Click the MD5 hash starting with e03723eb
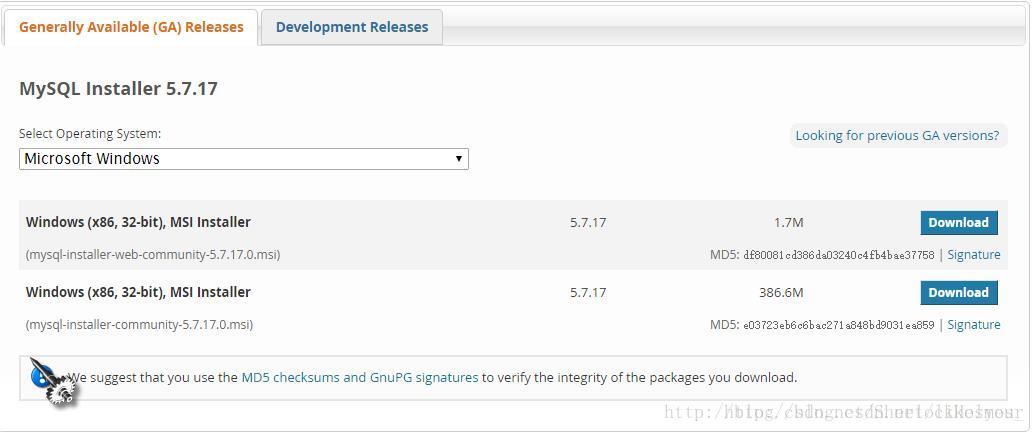 838,325
